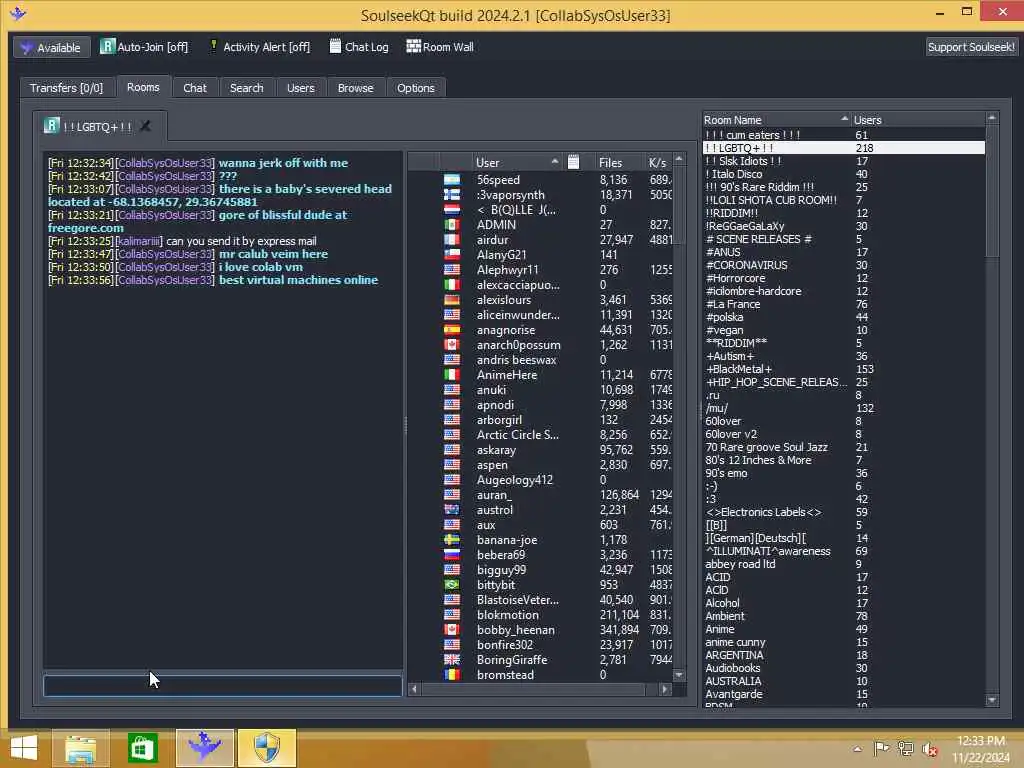The height and width of the screenshot is (768, 1024).
Task: Open the Windows Store taskbar icon
Action: pos(142,748)
